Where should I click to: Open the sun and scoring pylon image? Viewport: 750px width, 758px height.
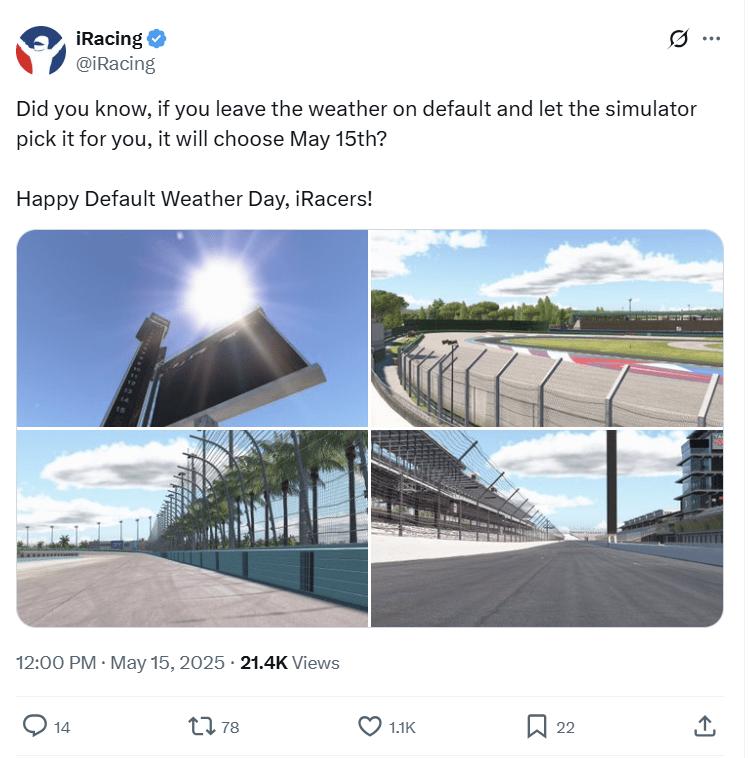click(x=192, y=328)
